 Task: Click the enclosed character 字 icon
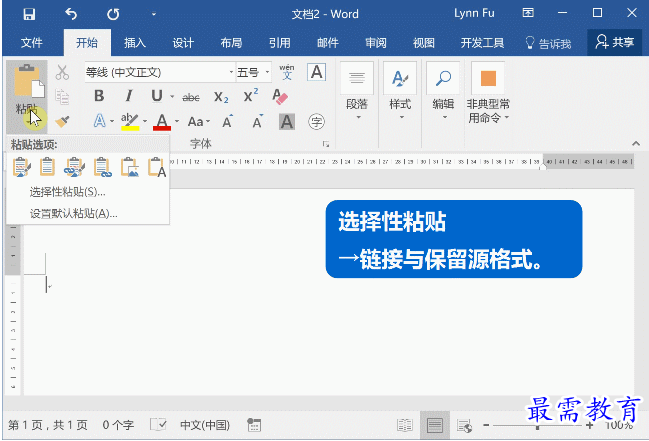pyautogui.click(x=316, y=122)
